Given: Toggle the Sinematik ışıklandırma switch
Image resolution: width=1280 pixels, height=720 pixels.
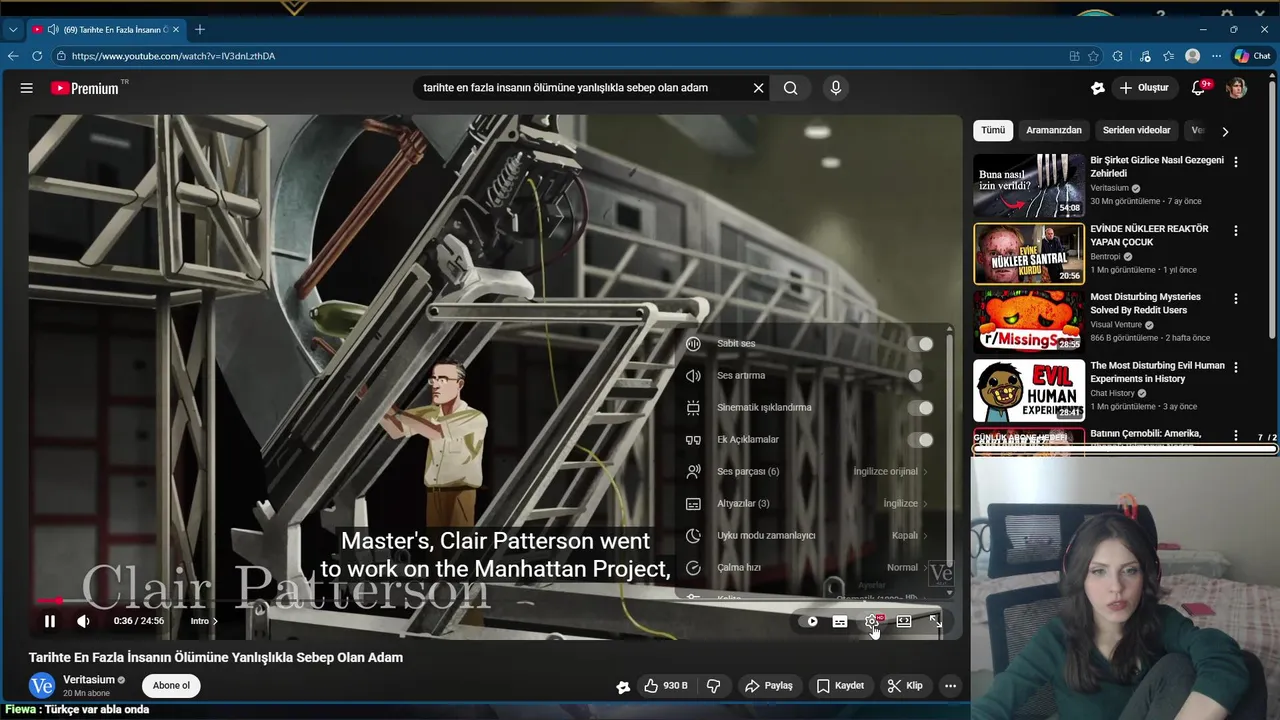Looking at the screenshot, I should pyautogui.click(x=920, y=408).
